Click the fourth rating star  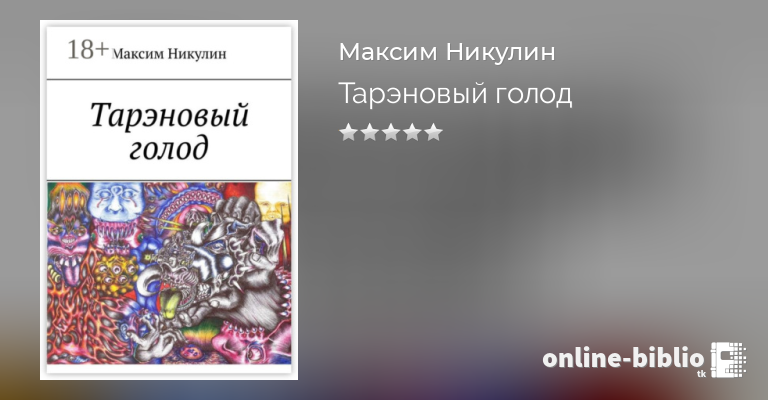pyautogui.click(x=412, y=132)
